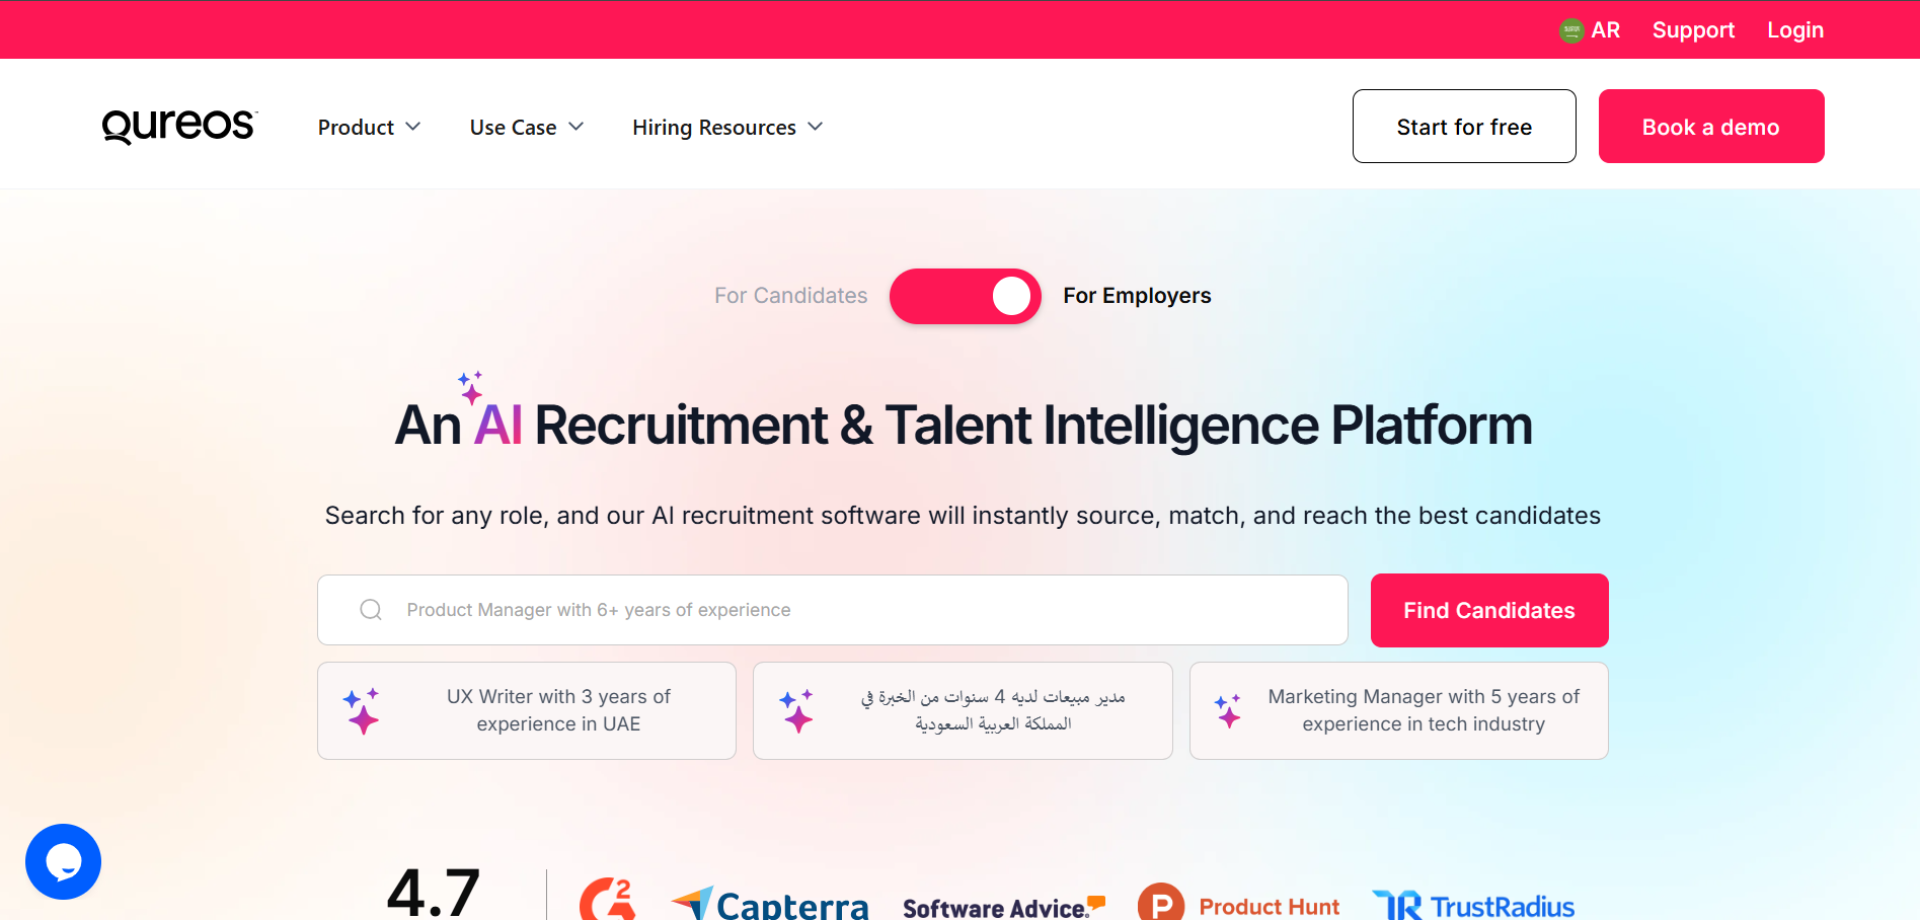Select the For Employers label
Viewport: 1920px width, 920px height.
pos(1137,296)
